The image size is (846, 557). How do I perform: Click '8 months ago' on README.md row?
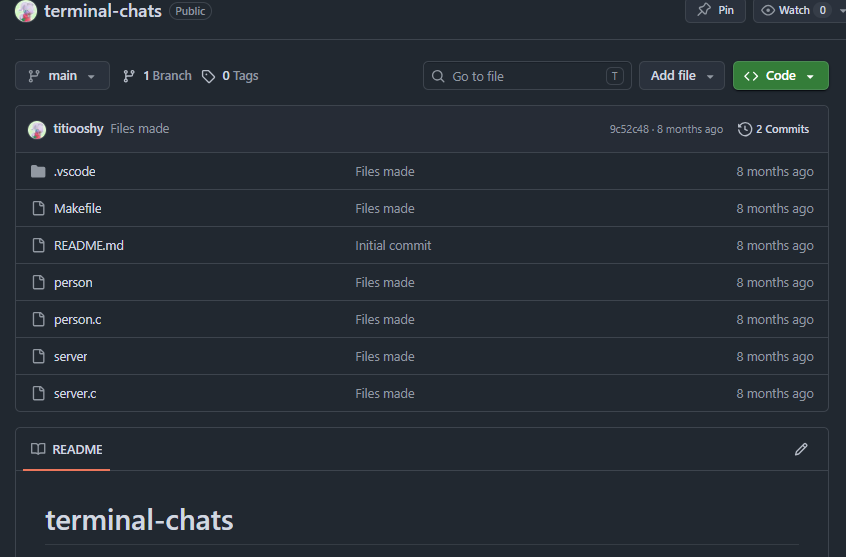pyautogui.click(x=775, y=246)
